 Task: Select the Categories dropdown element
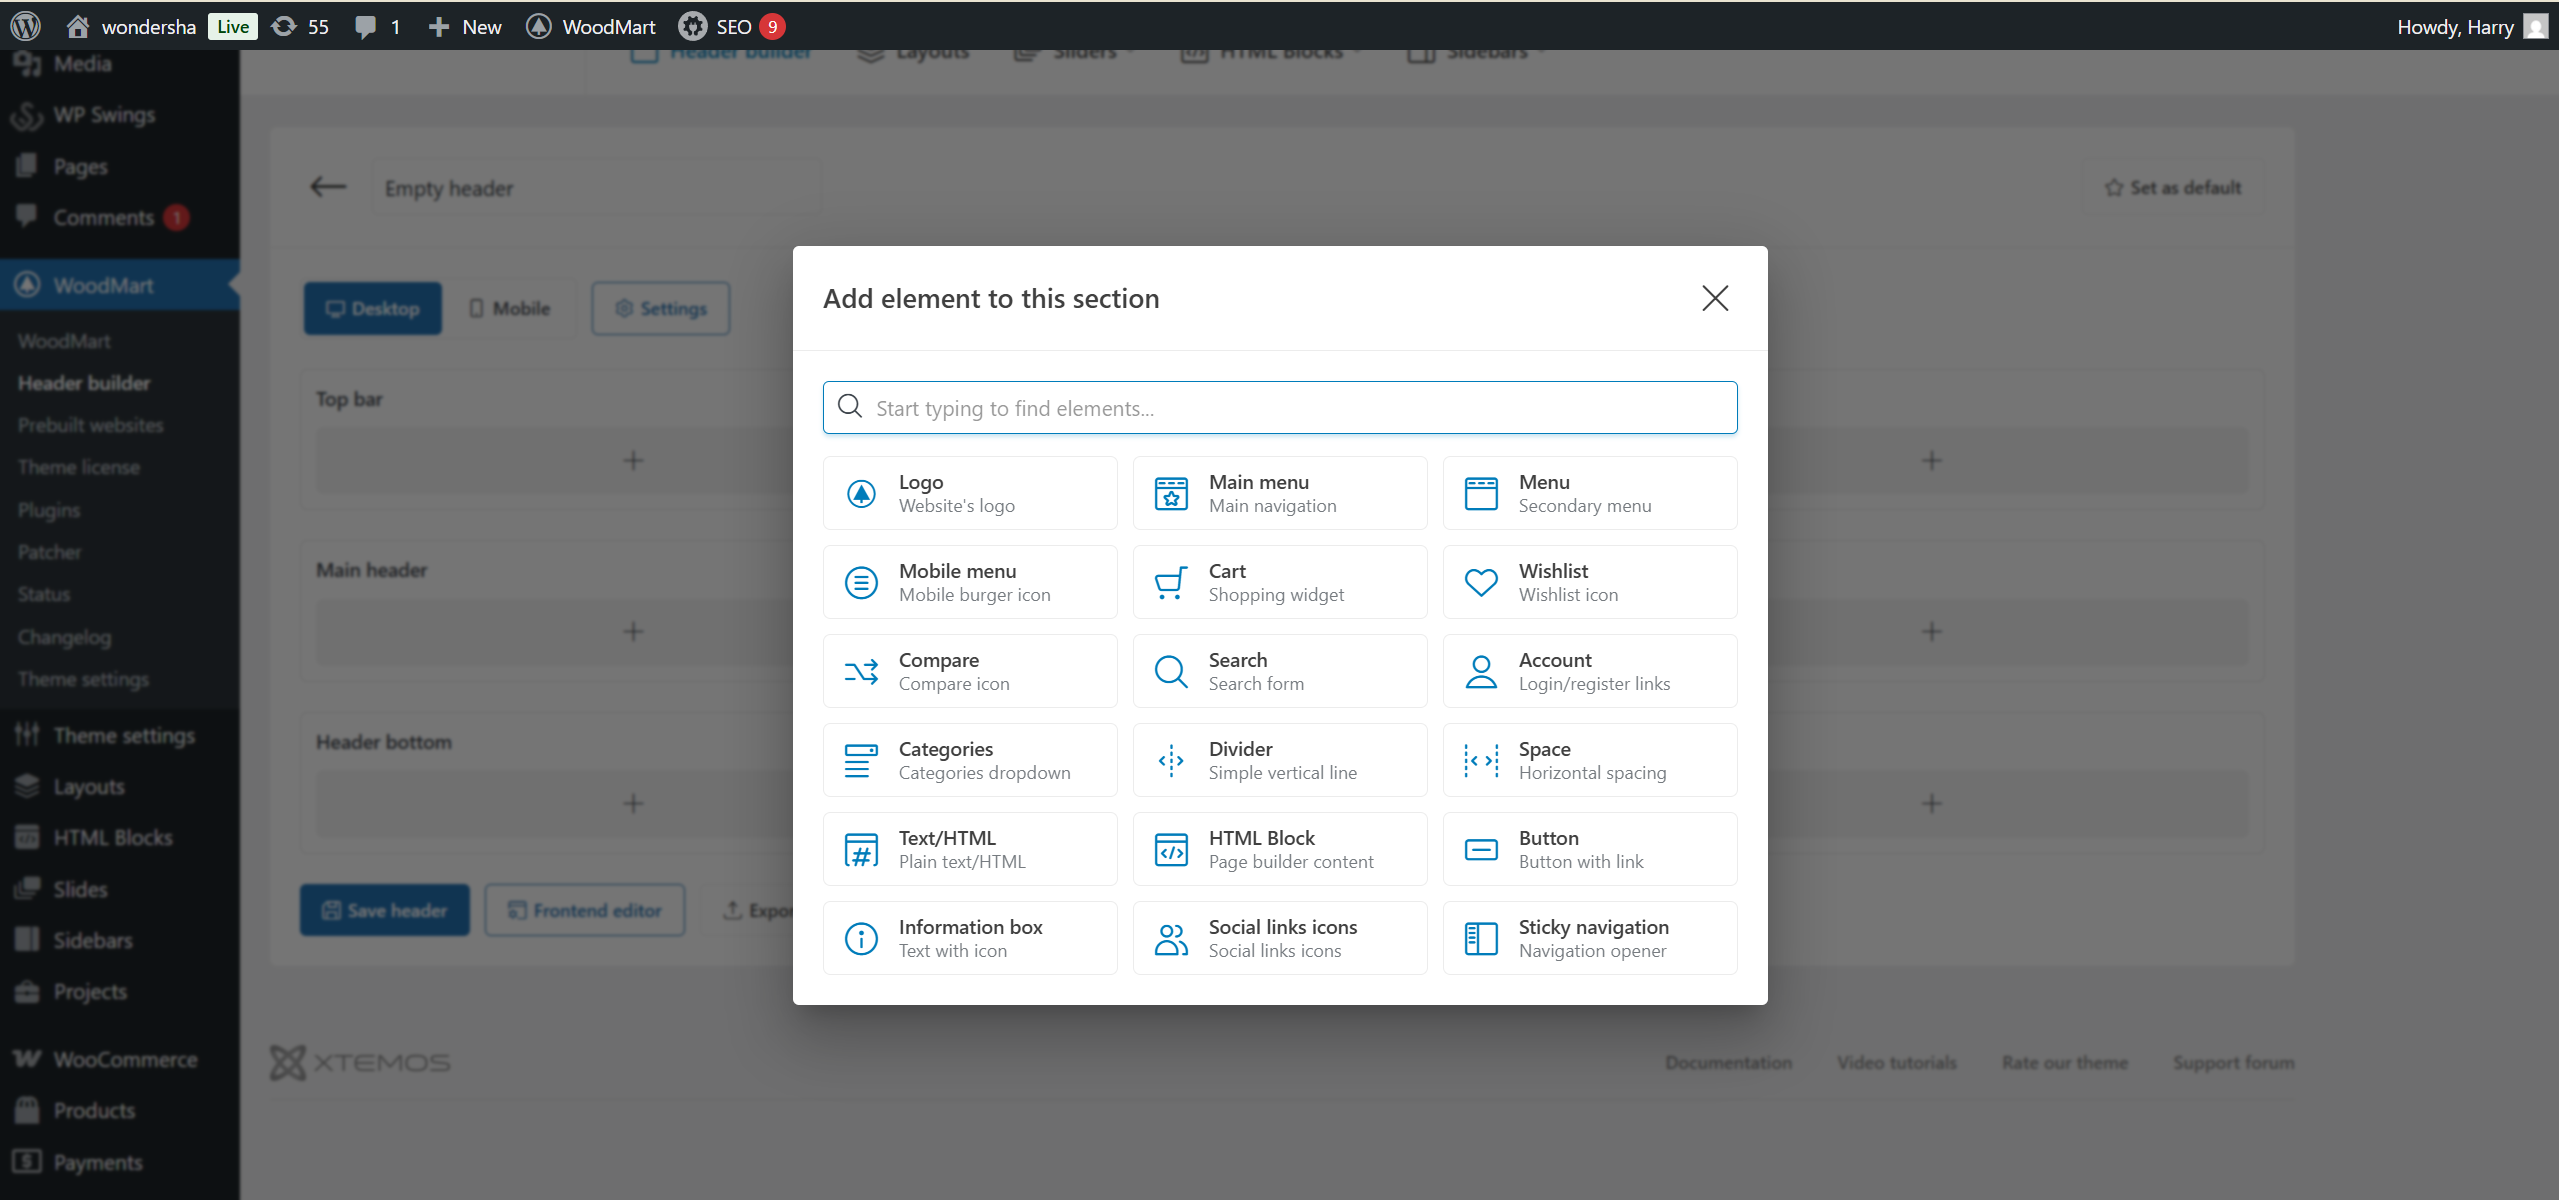tap(969, 760)
